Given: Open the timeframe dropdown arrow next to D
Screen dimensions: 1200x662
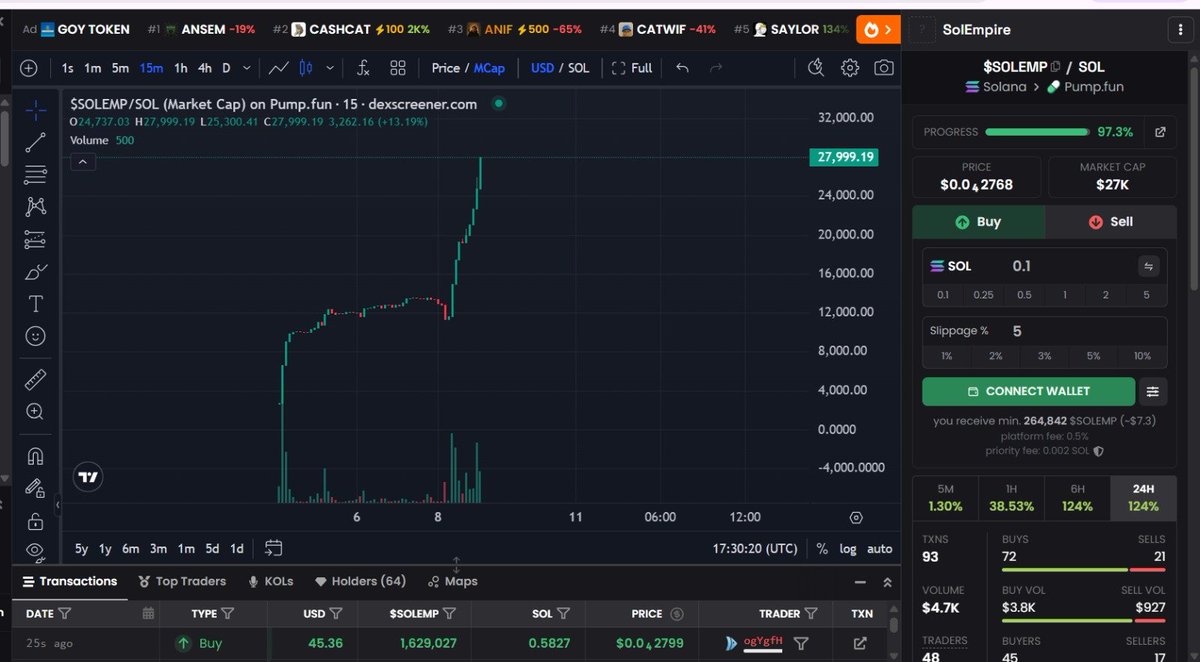Looking at the screenshot, I should (247, 68).
